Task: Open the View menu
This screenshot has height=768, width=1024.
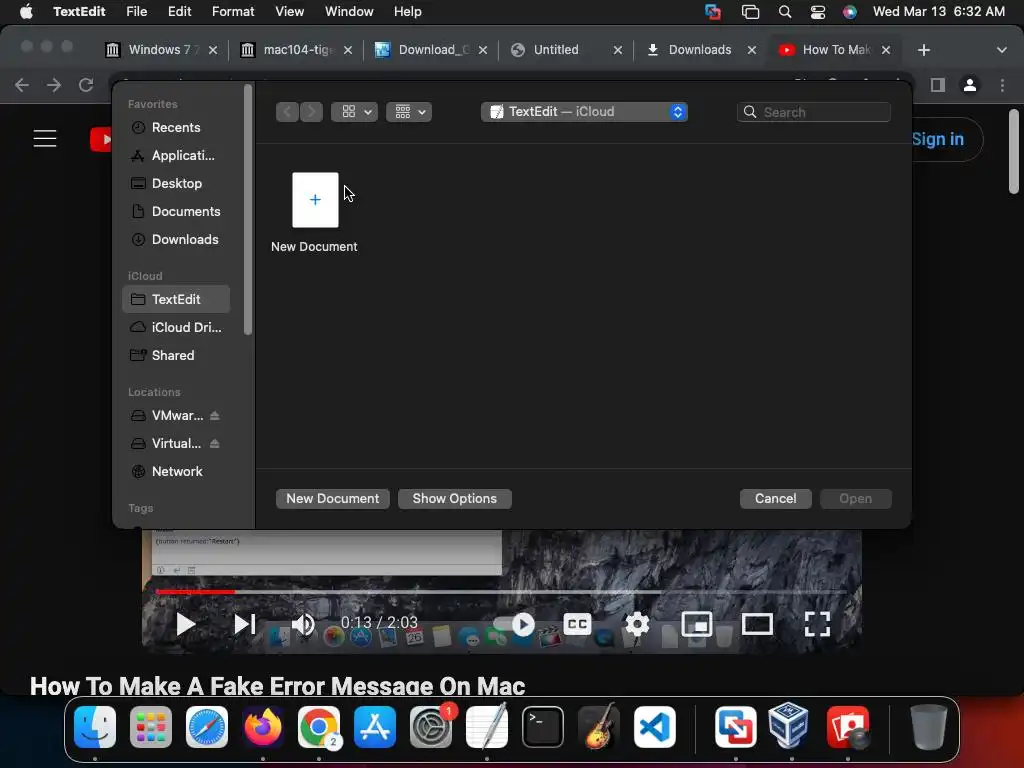Action: pyautogui.click(x=289, y=12)
